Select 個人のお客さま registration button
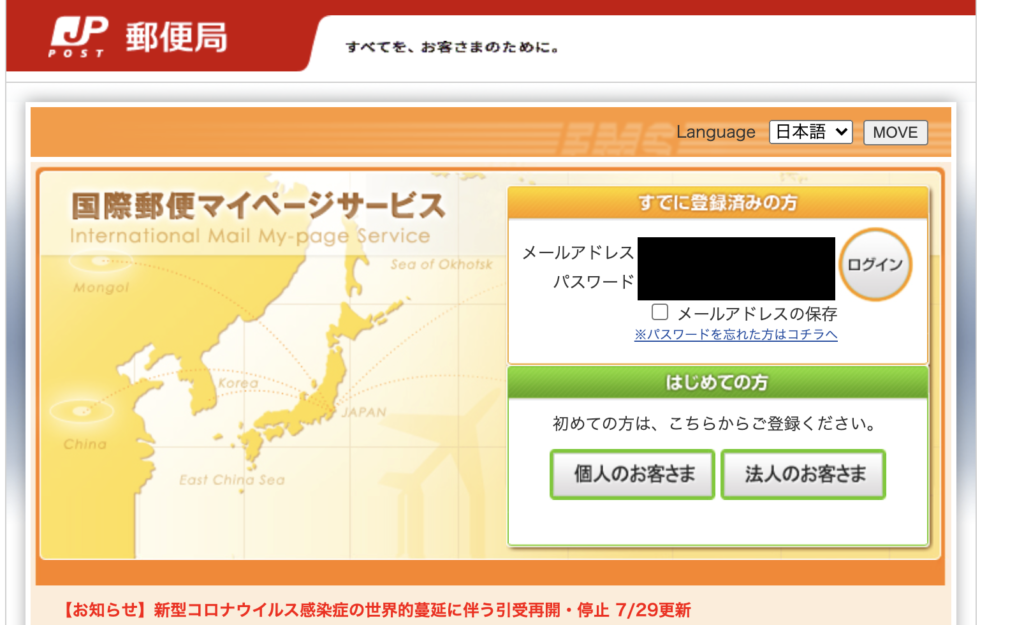Viewport: 1024px width, 625px height. coord(632,474)
